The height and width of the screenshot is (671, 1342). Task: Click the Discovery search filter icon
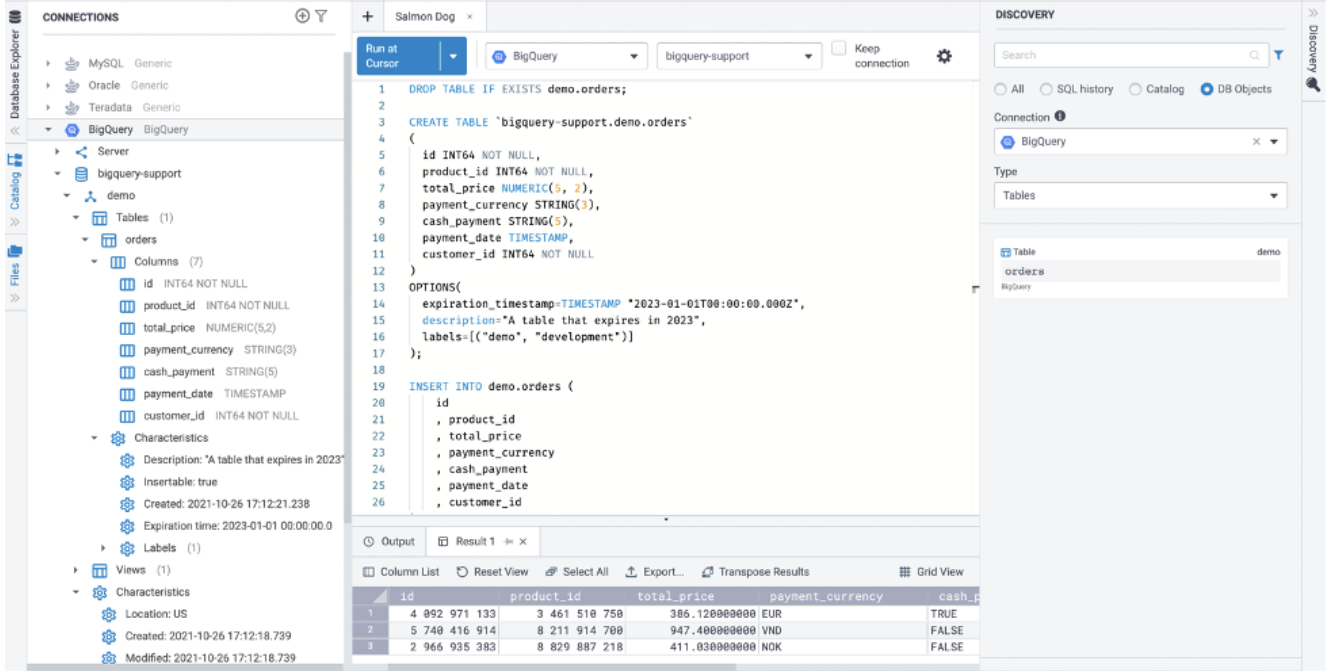[1278, 55]
